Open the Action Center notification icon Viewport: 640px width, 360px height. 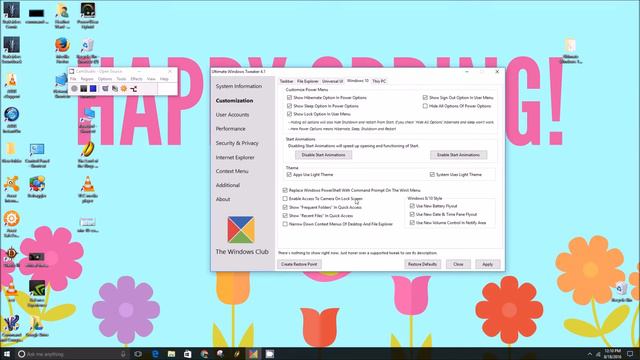pos(630,354)
